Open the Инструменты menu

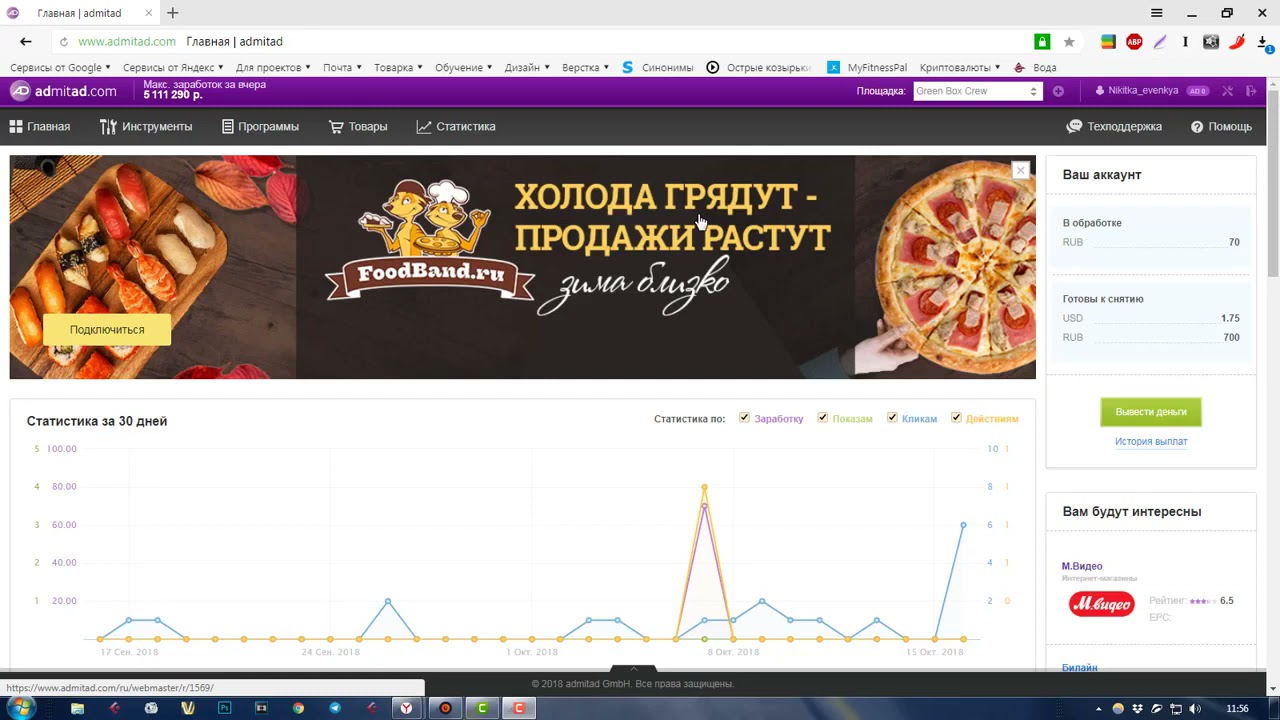tap(146, 127)
